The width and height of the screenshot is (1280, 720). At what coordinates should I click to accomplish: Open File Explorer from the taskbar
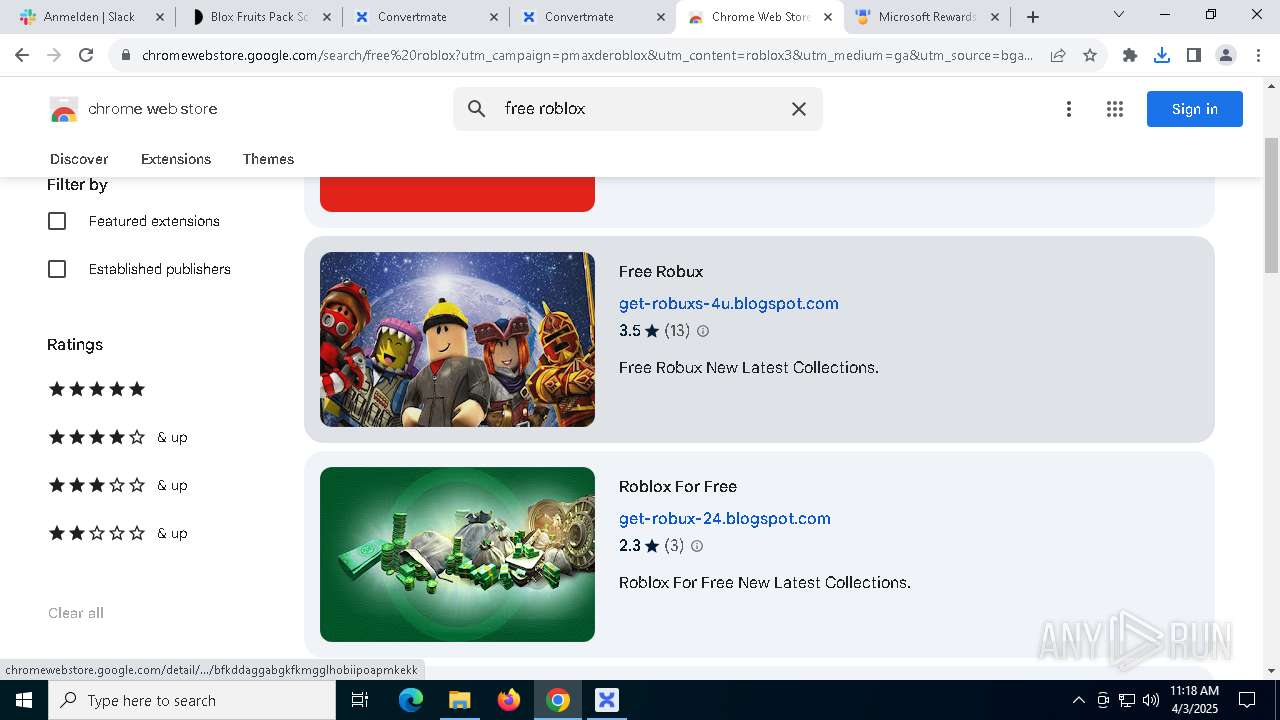[x=459, y=700]
